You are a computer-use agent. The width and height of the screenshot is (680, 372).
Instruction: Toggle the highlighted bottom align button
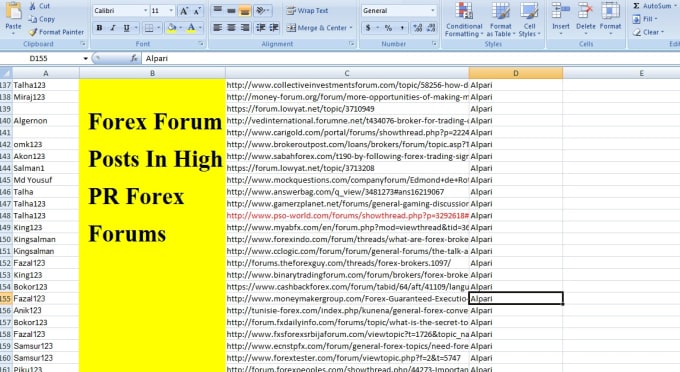245,10
